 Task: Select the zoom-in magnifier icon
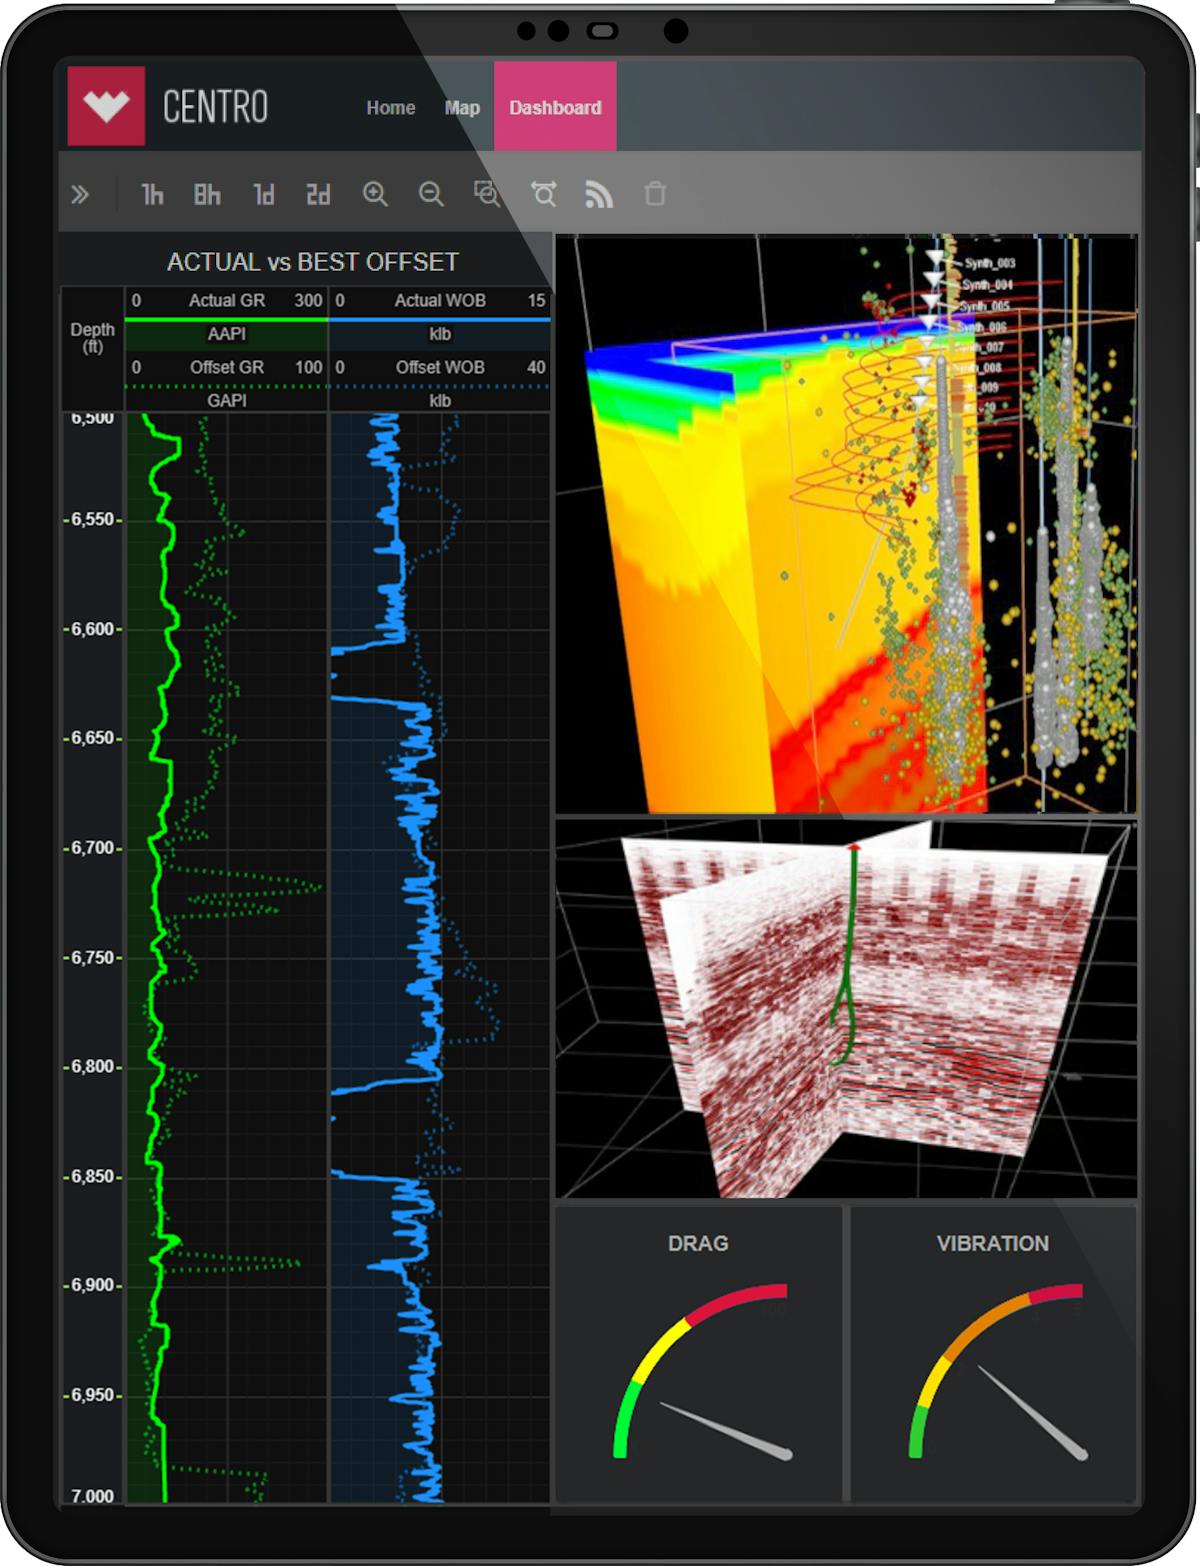pyautogui.click(x=375, y=195)
